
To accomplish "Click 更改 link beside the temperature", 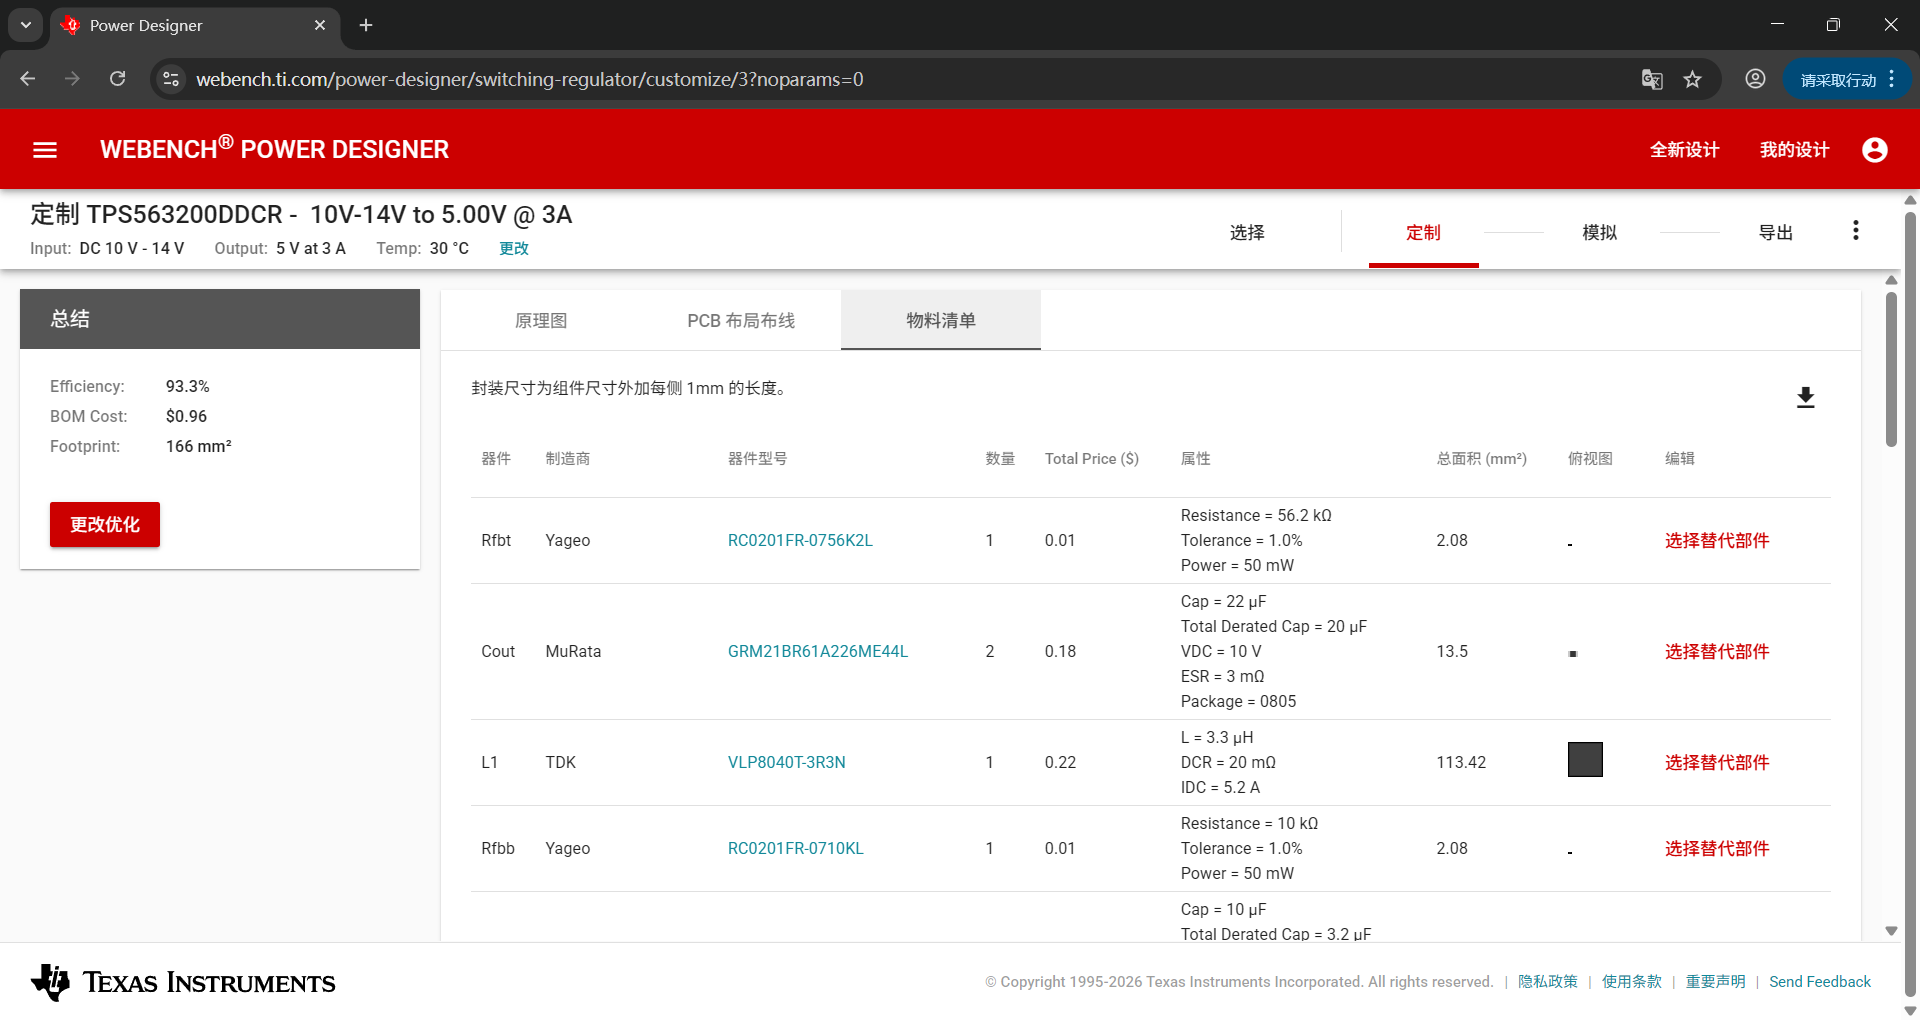I will 514,248.
